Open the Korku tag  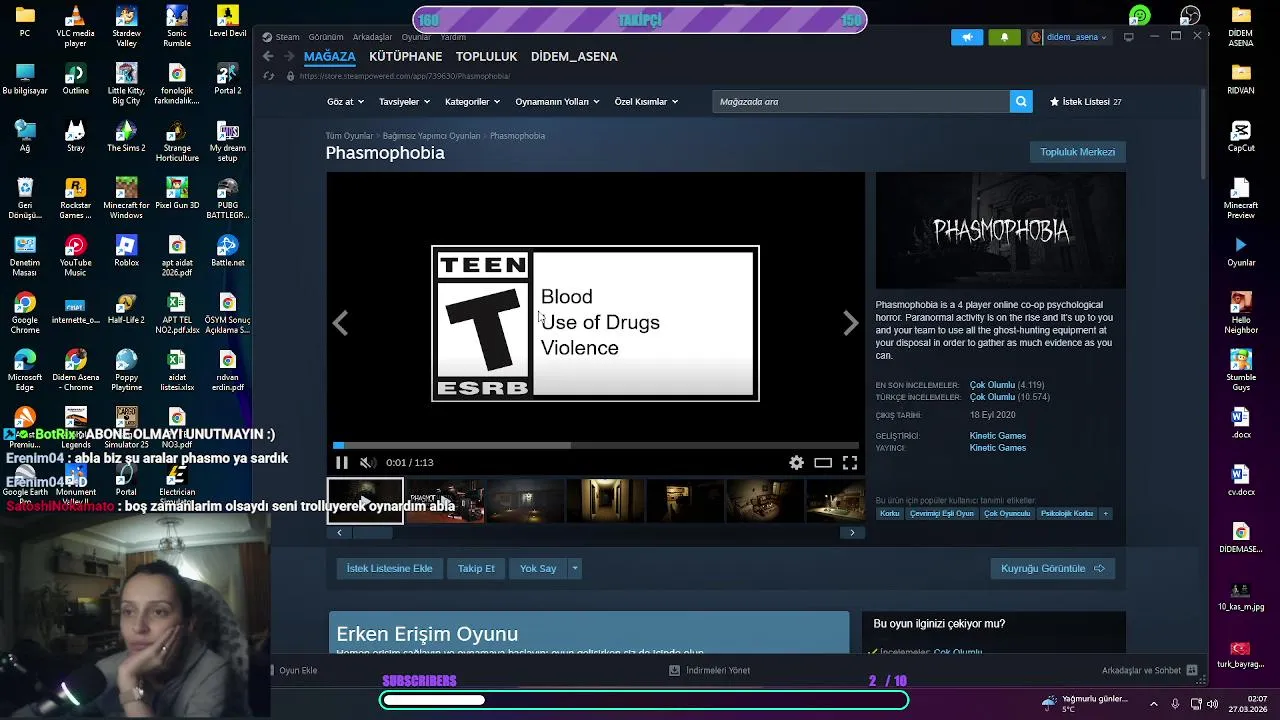click(890, 514)
